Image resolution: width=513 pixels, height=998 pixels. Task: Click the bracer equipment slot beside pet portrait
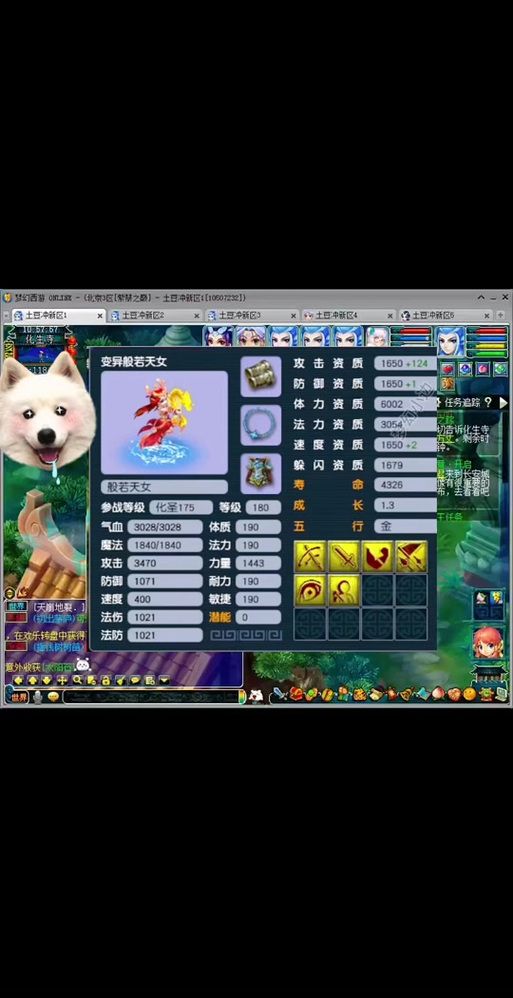[261, 377]
